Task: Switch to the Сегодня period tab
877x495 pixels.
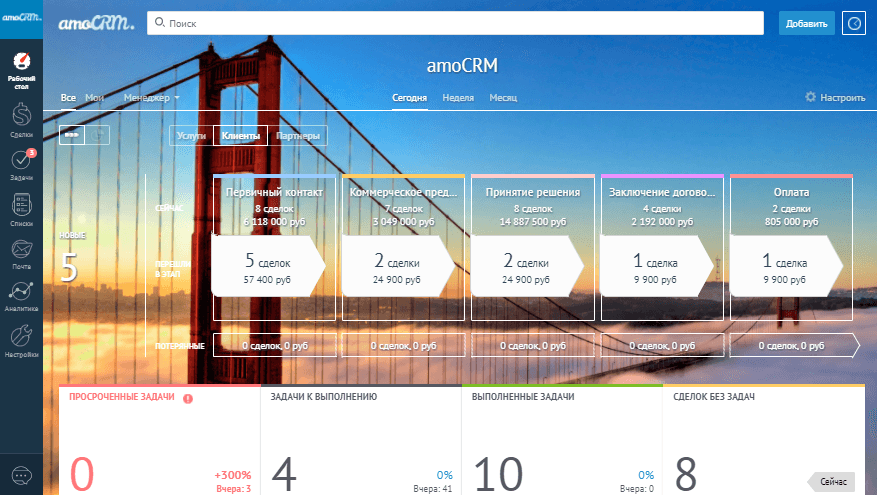Action: point(409,97)
